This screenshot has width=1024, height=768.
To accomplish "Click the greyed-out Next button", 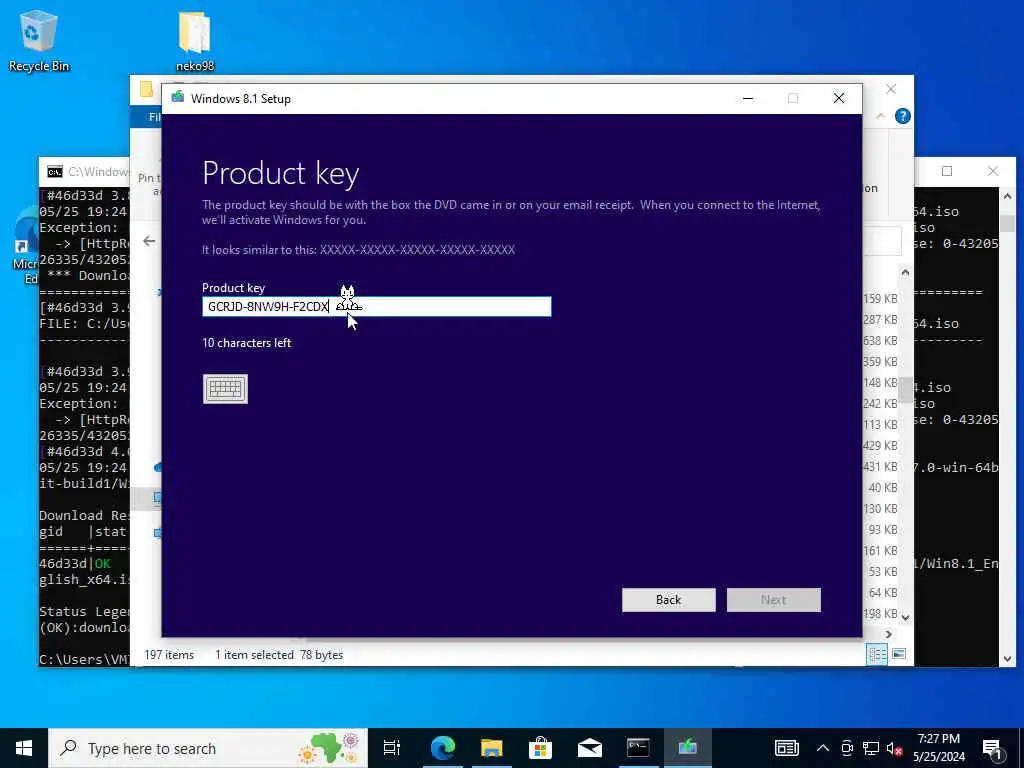I will tap(774, 600).
